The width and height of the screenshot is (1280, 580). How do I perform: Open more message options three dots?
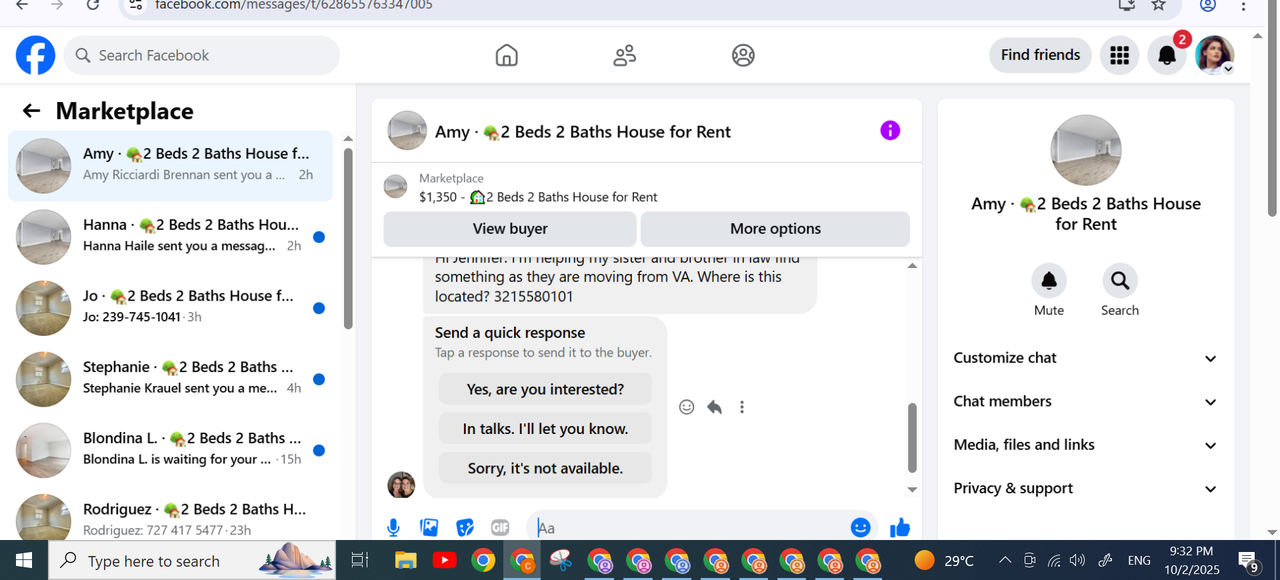coord(742,407)
